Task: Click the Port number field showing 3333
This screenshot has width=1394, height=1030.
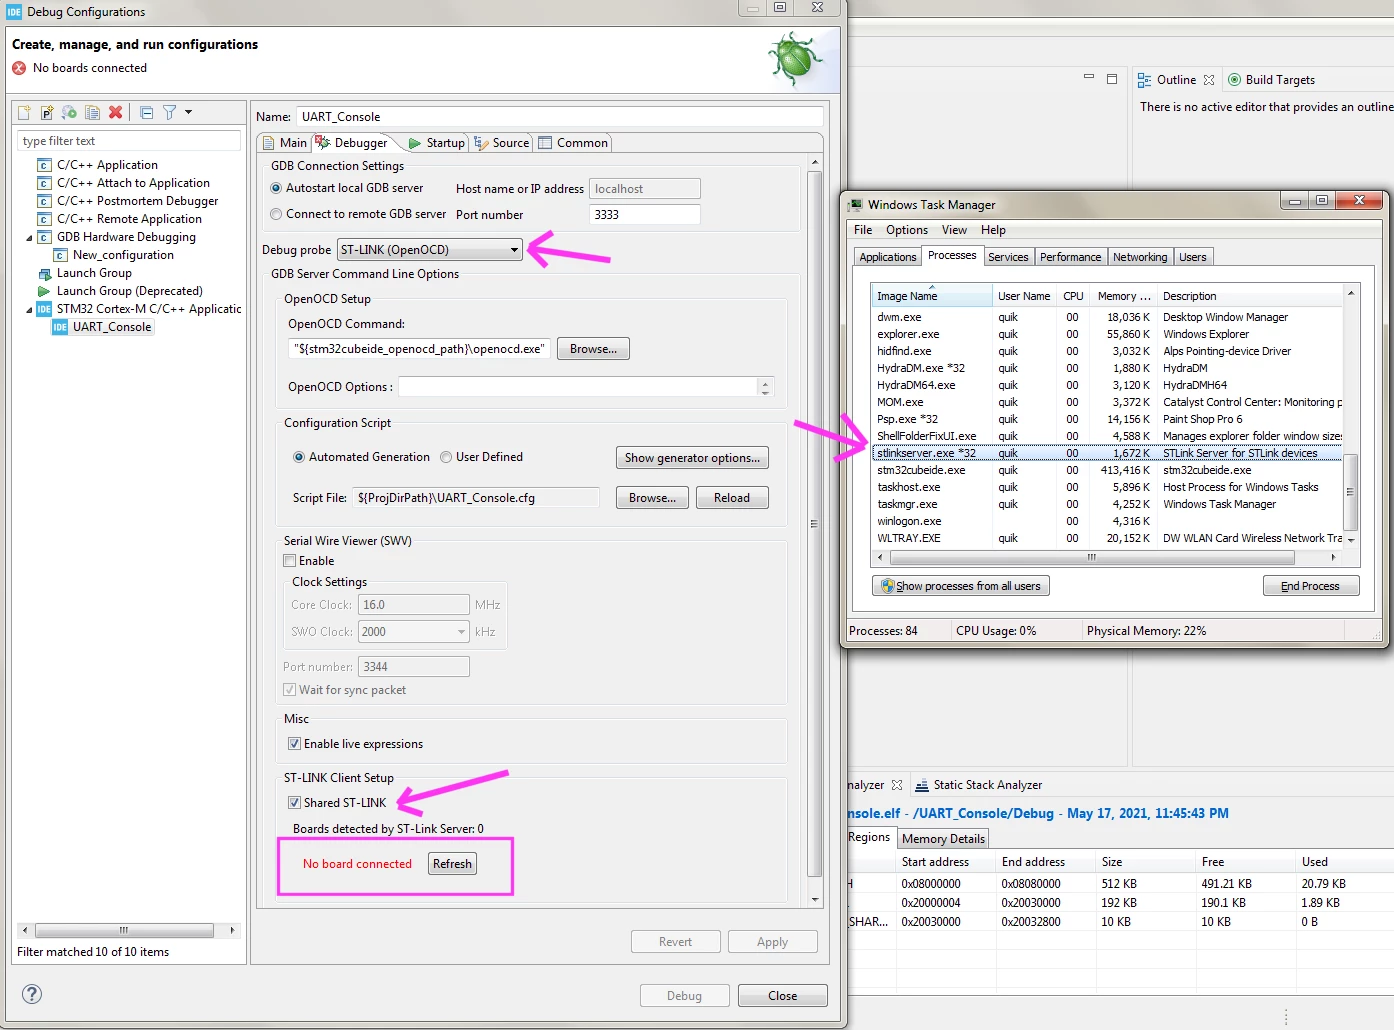Action: coord(645,215)
